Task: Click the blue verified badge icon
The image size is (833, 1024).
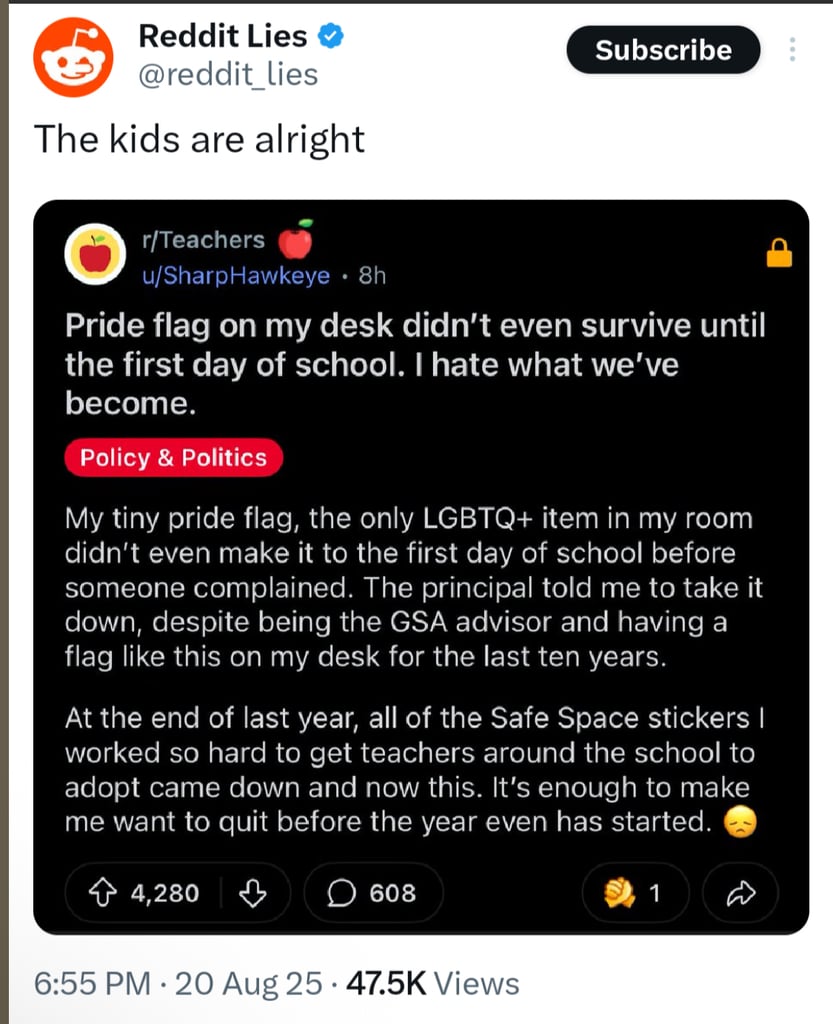Action: tap(331, 37)
